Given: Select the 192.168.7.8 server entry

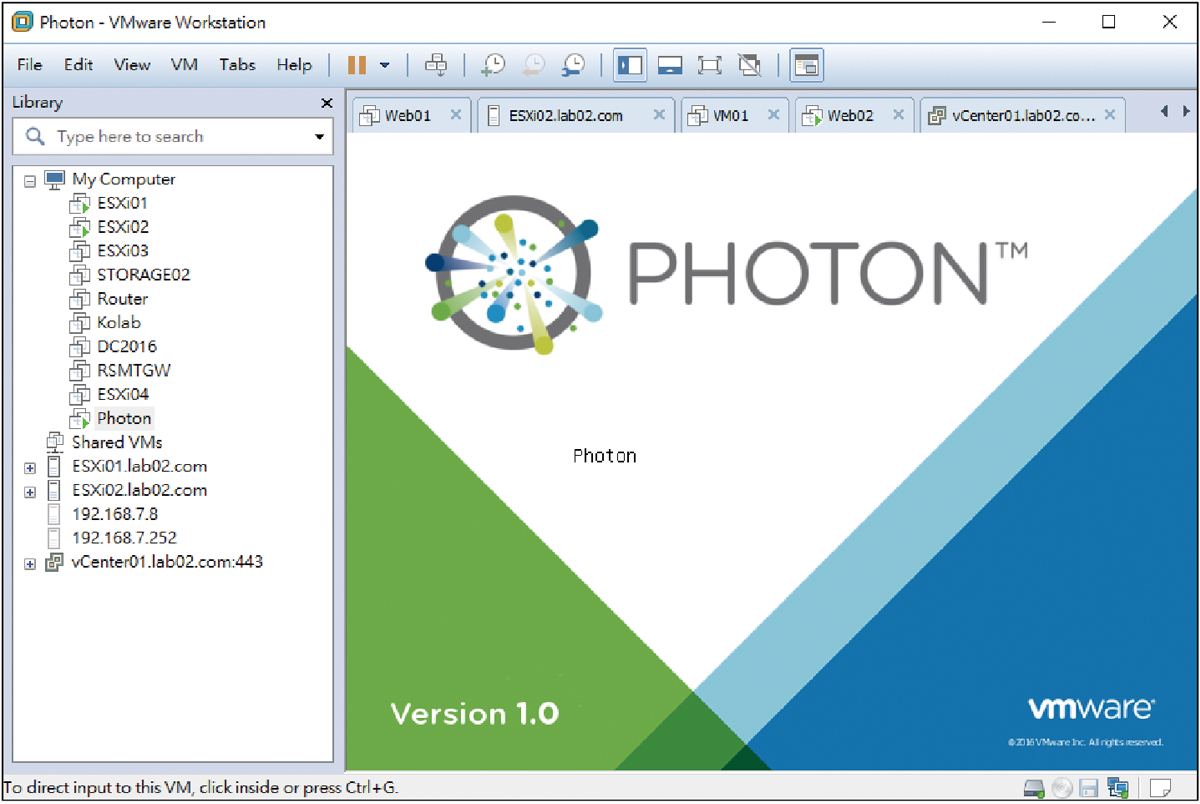Looking at the screenshot, I should pyautogui.click(x=115, y=515).
